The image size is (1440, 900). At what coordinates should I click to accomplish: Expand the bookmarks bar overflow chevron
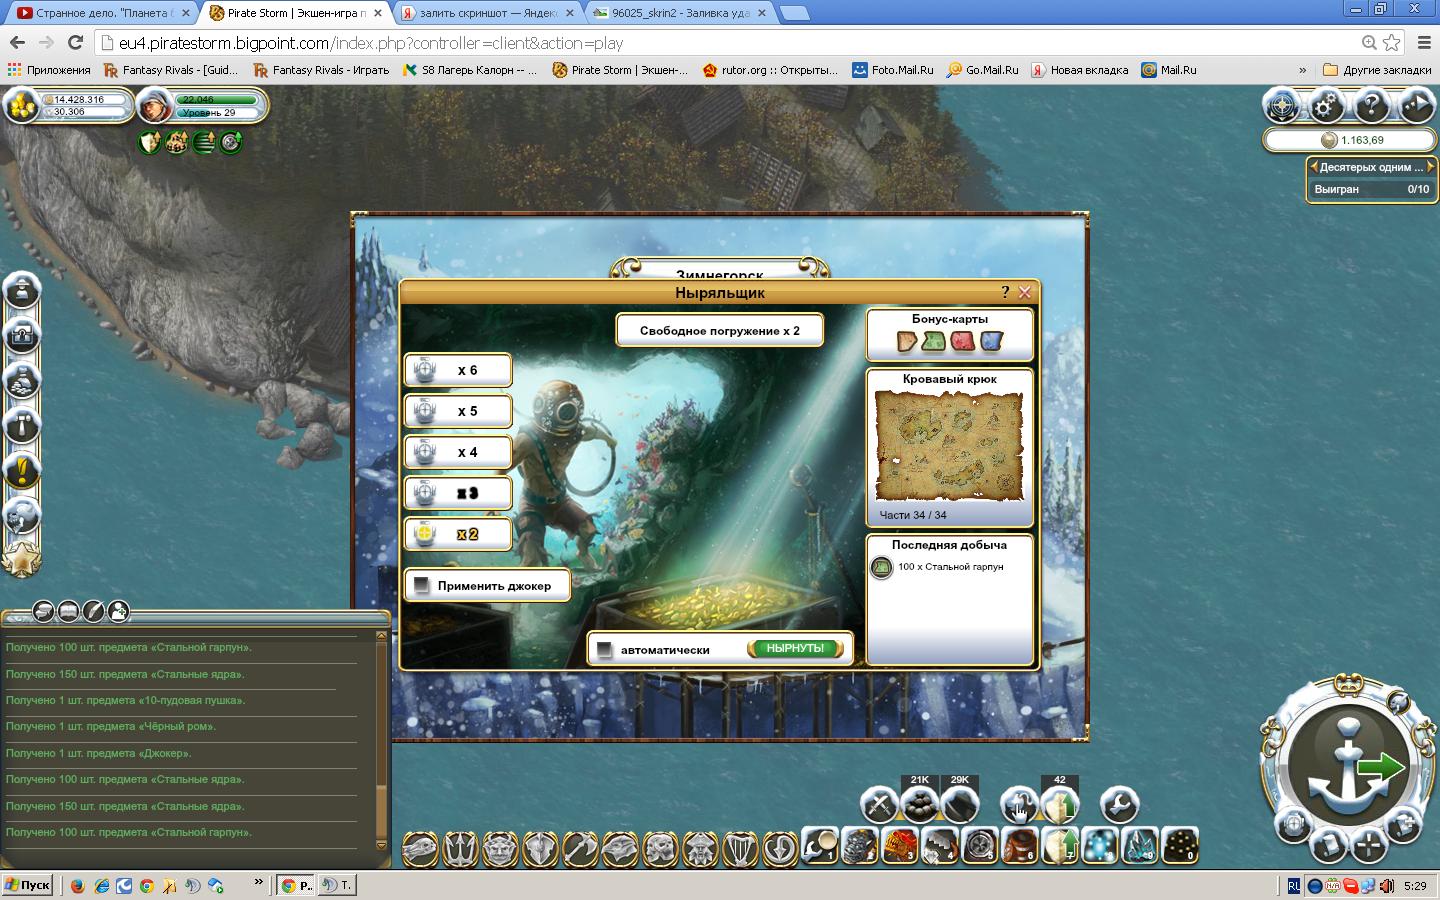1302,70
